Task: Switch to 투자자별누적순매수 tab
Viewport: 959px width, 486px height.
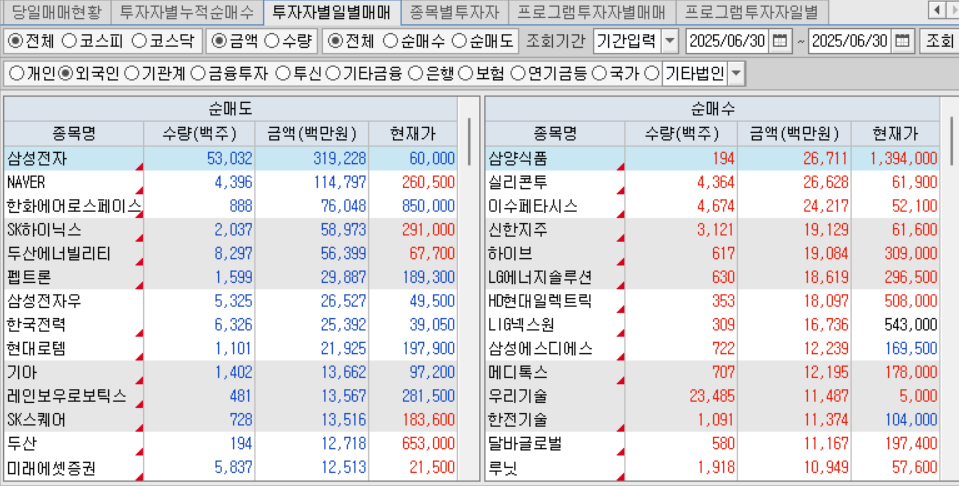Action: pos(187,11)
